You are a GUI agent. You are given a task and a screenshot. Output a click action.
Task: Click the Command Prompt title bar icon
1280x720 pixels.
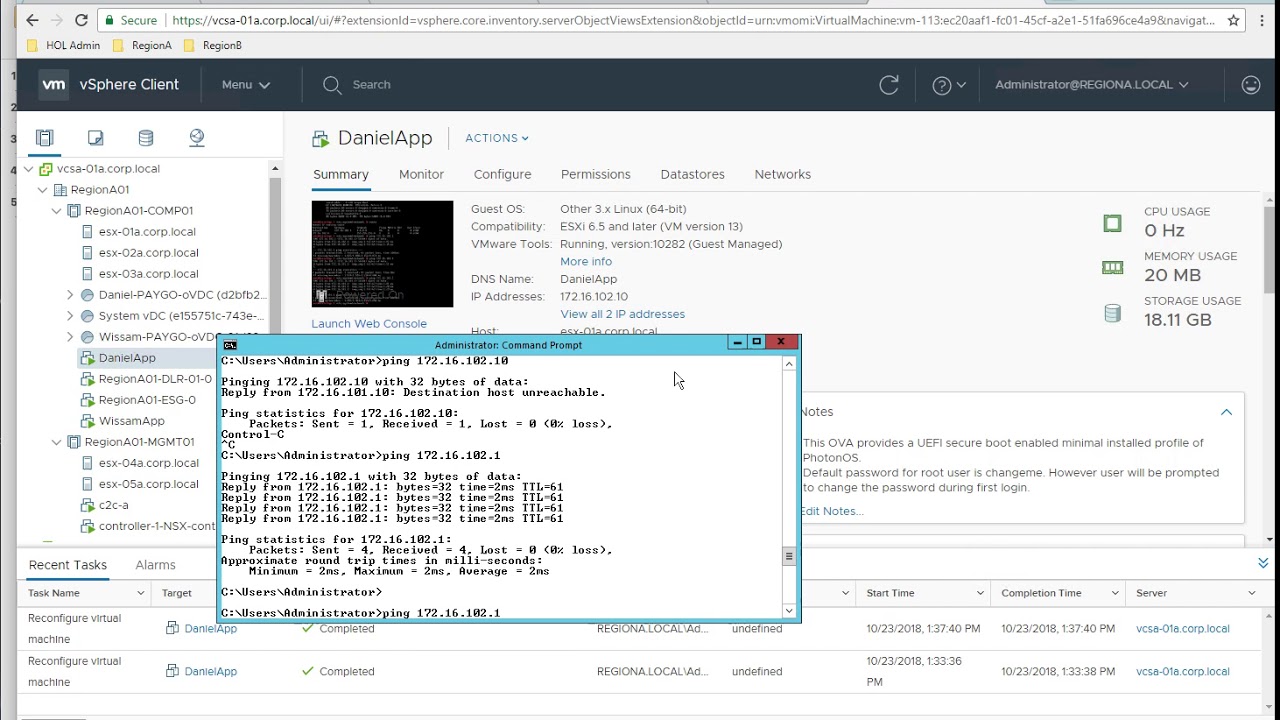pyautogui.click(x=230, y=345)
